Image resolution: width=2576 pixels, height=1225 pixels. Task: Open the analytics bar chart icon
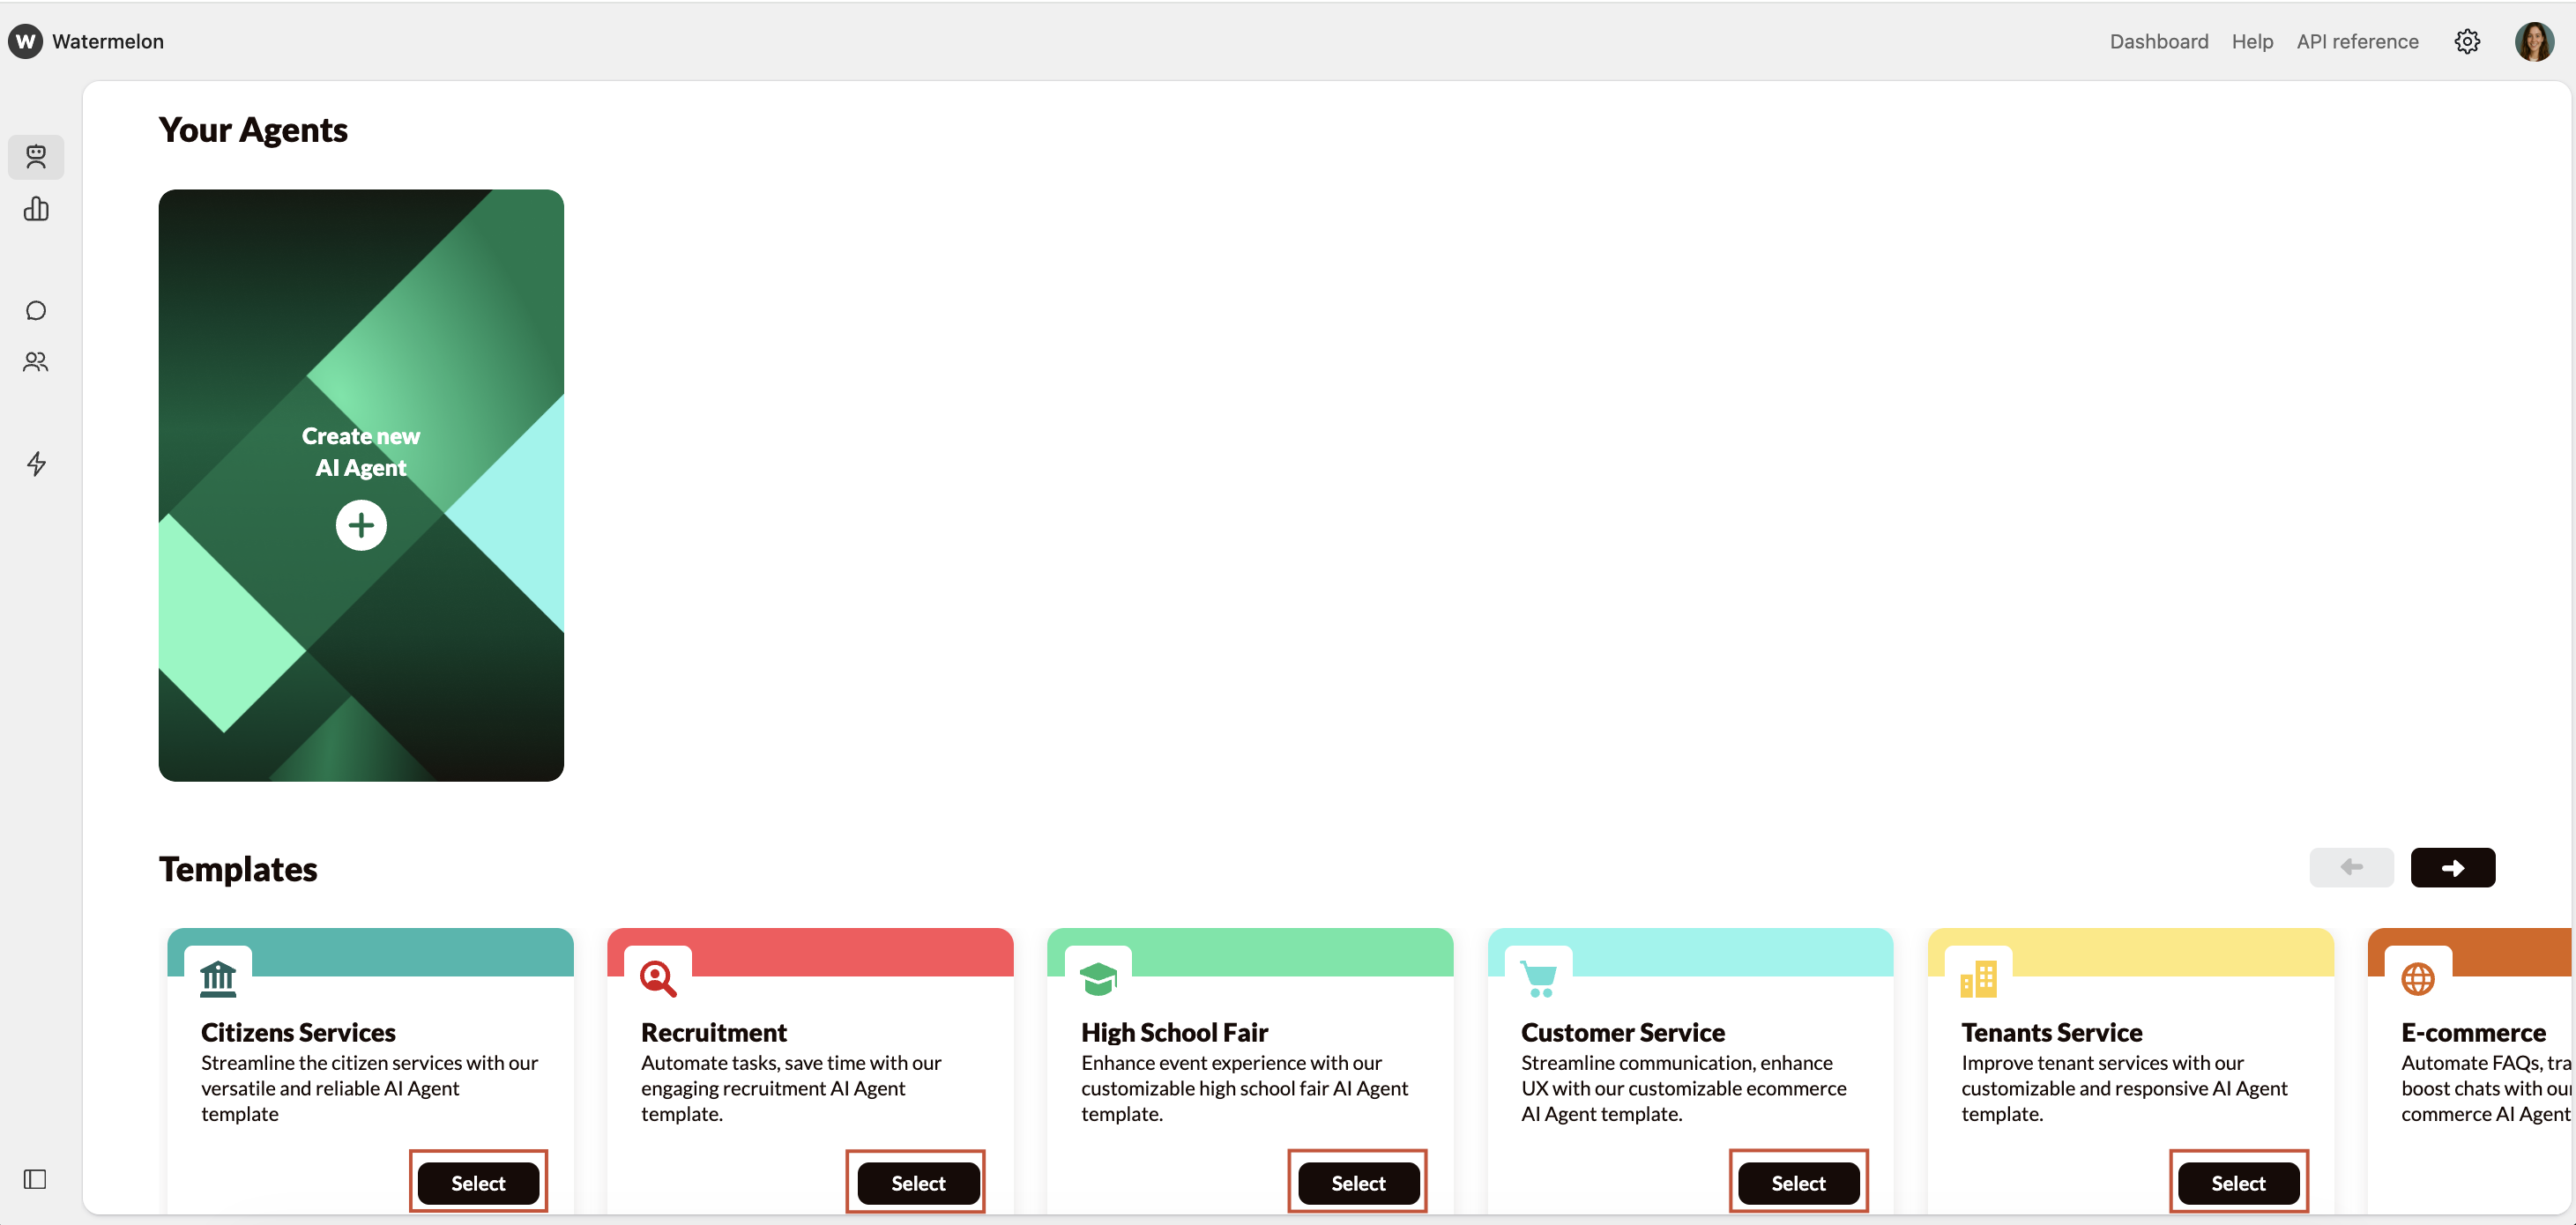36,209
